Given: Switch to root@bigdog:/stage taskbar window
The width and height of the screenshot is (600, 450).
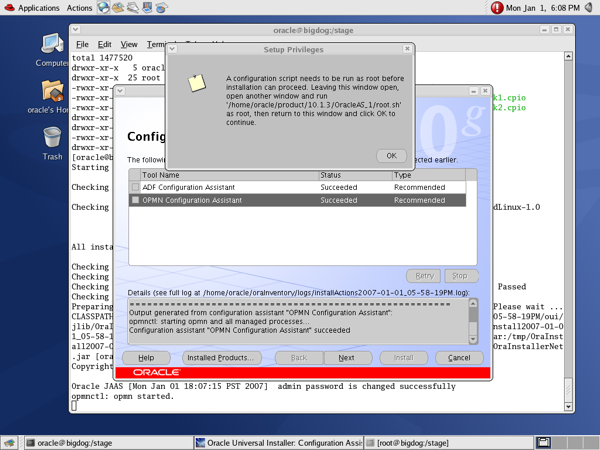Looking at the screenshot, I should [x=448, y=443].
